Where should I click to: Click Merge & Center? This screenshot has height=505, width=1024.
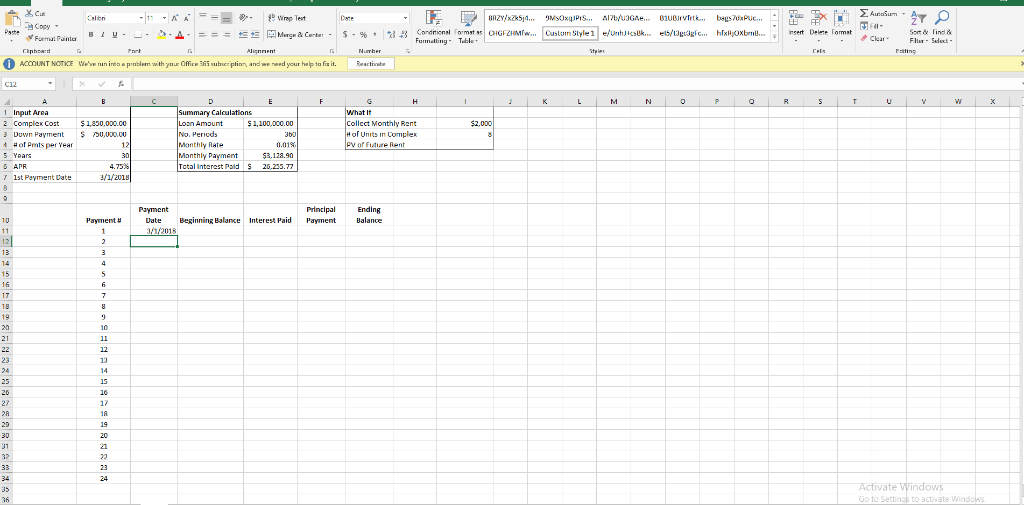click(x=296, y=35)
